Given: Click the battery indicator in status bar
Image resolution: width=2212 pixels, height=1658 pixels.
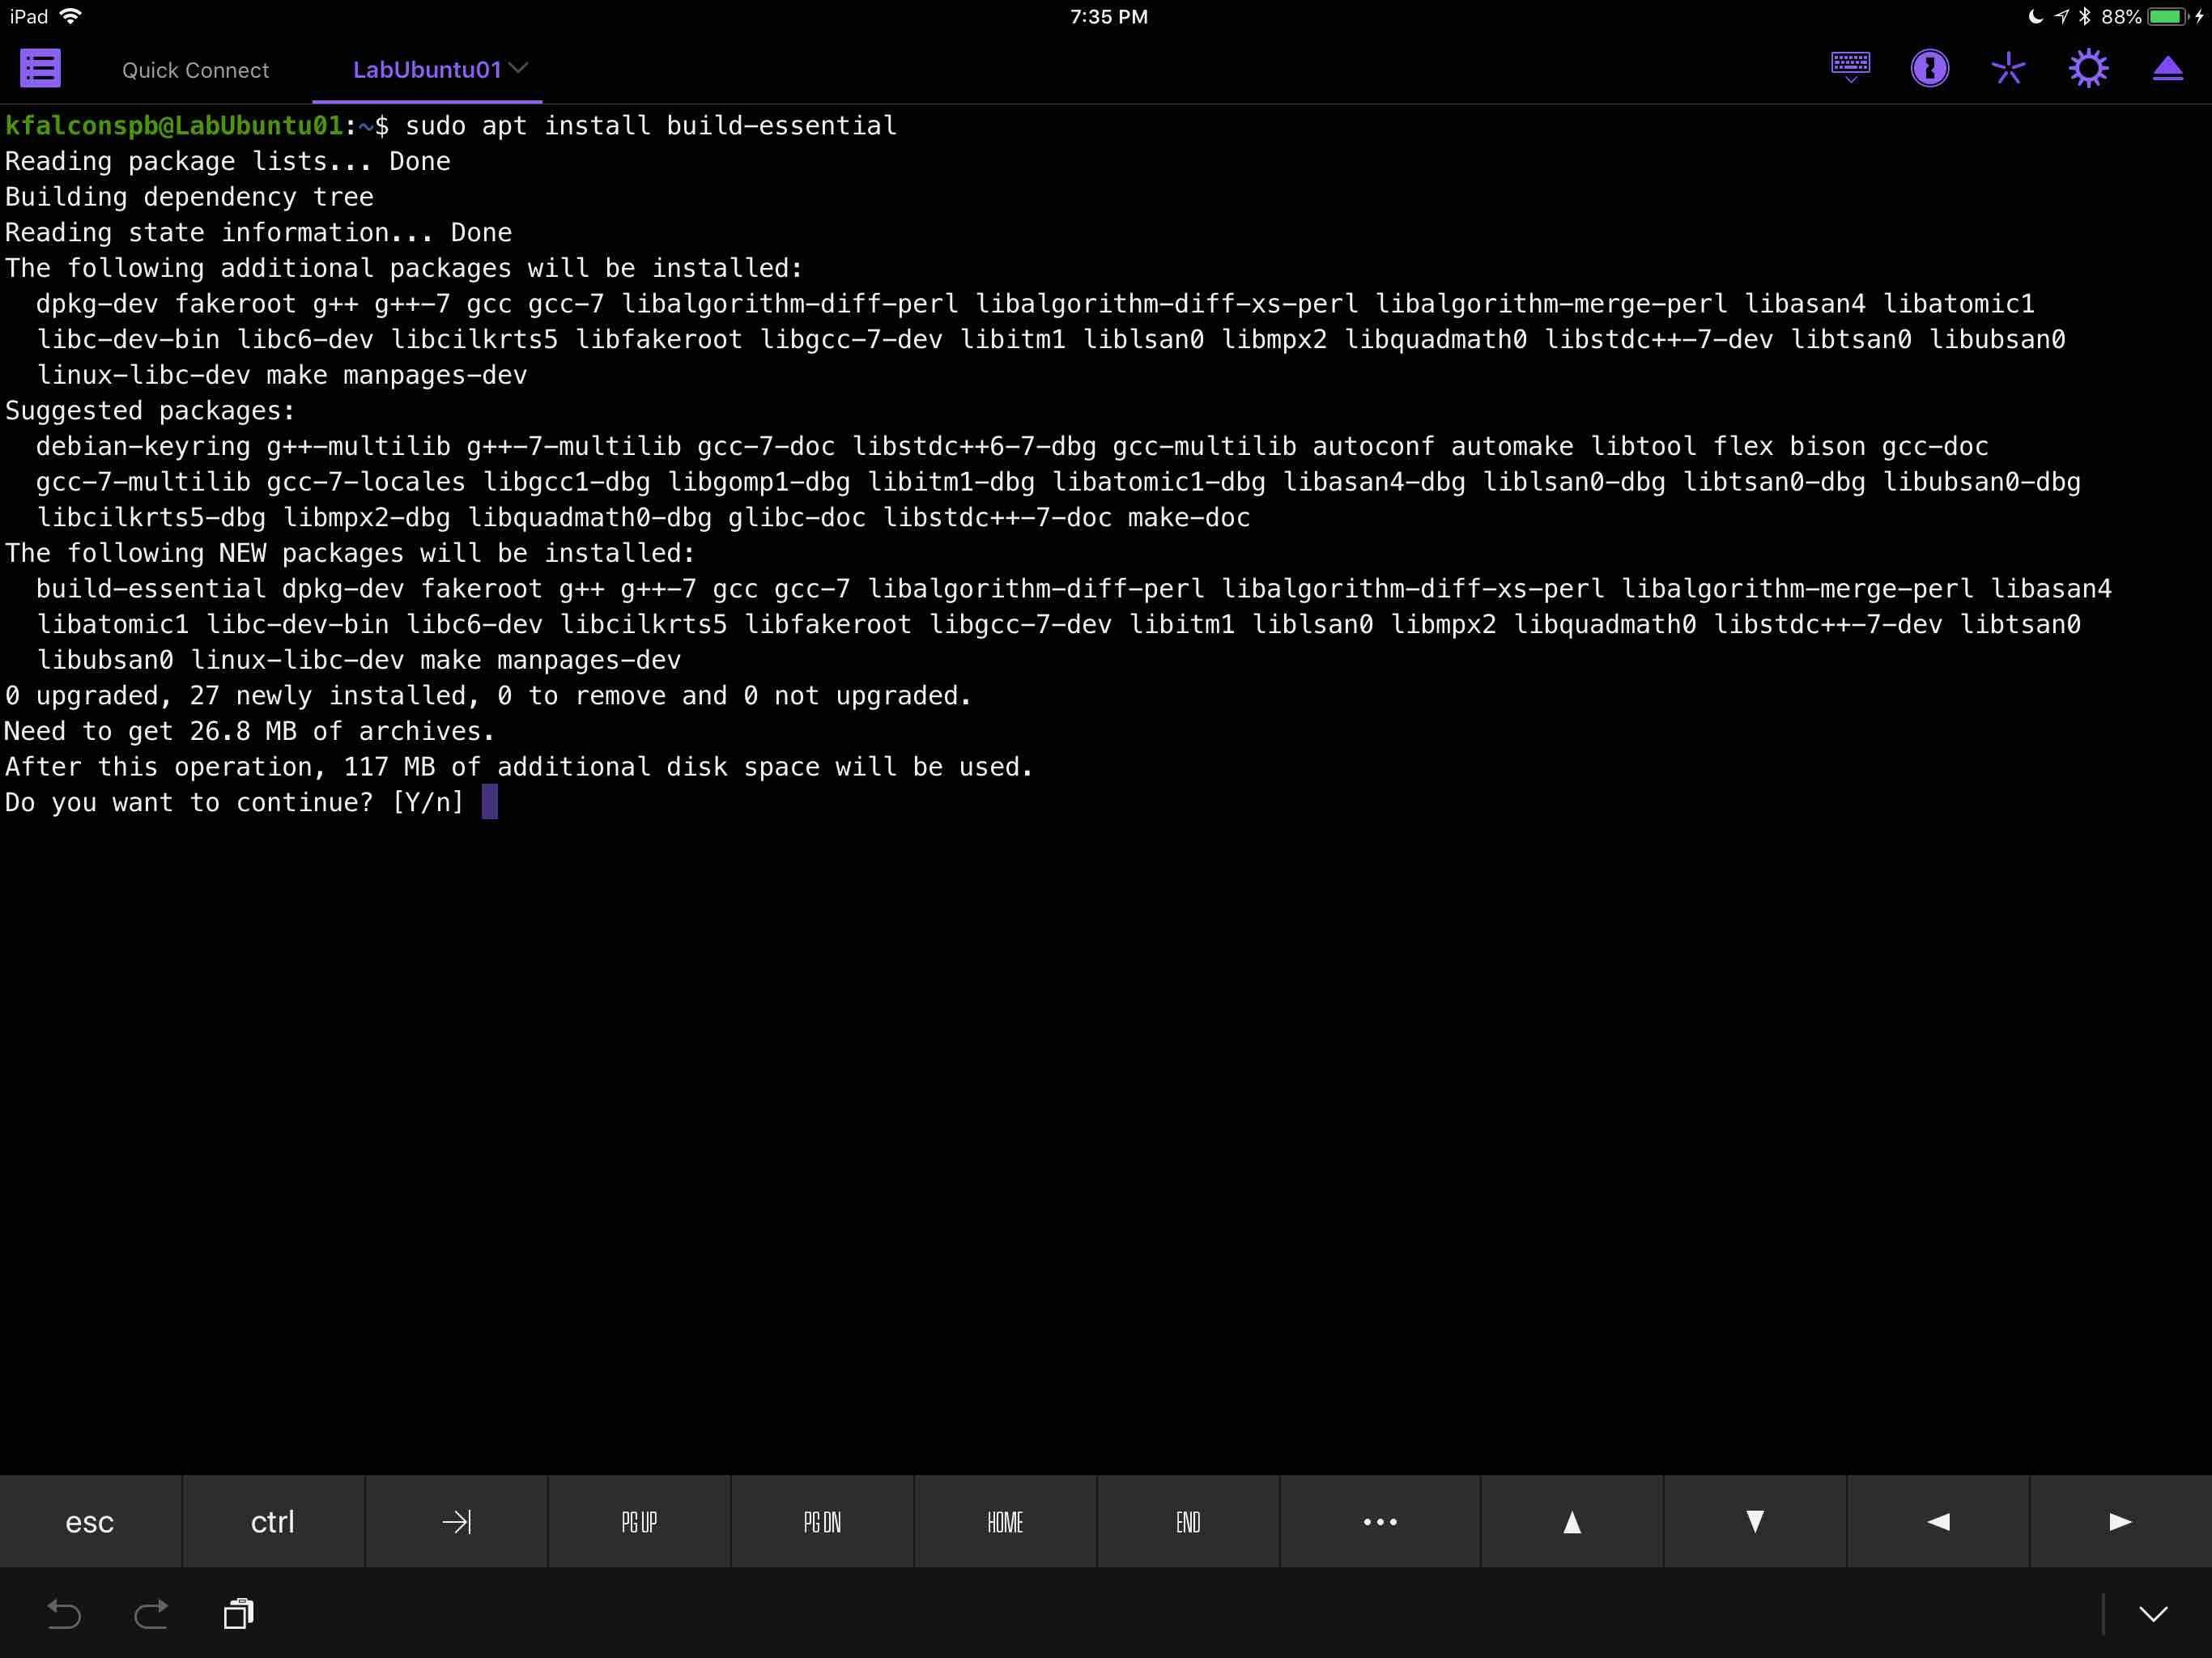Looking at the screenshot, I should [2168, 16].
